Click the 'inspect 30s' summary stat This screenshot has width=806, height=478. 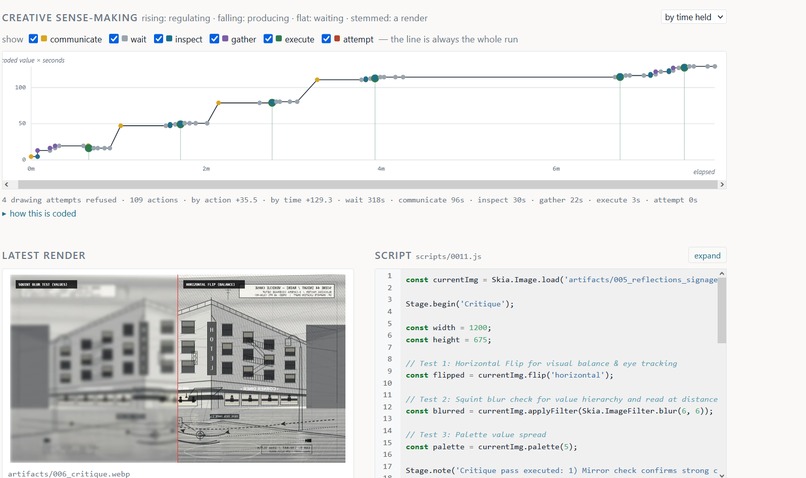tap(502, 200)
